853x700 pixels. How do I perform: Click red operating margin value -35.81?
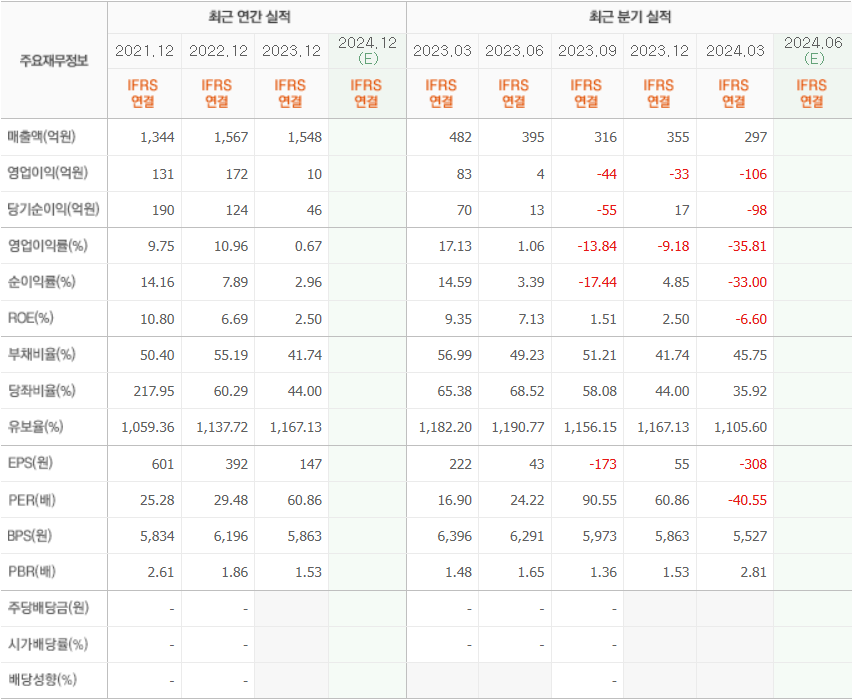pos(747,246)
